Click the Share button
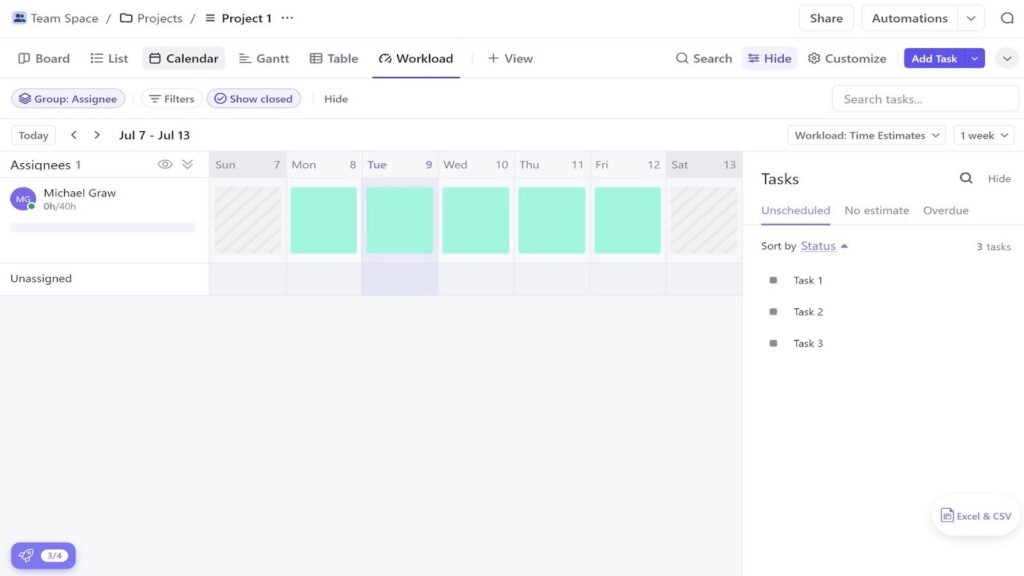The image size is (1024, 576). tap(826, 18)
